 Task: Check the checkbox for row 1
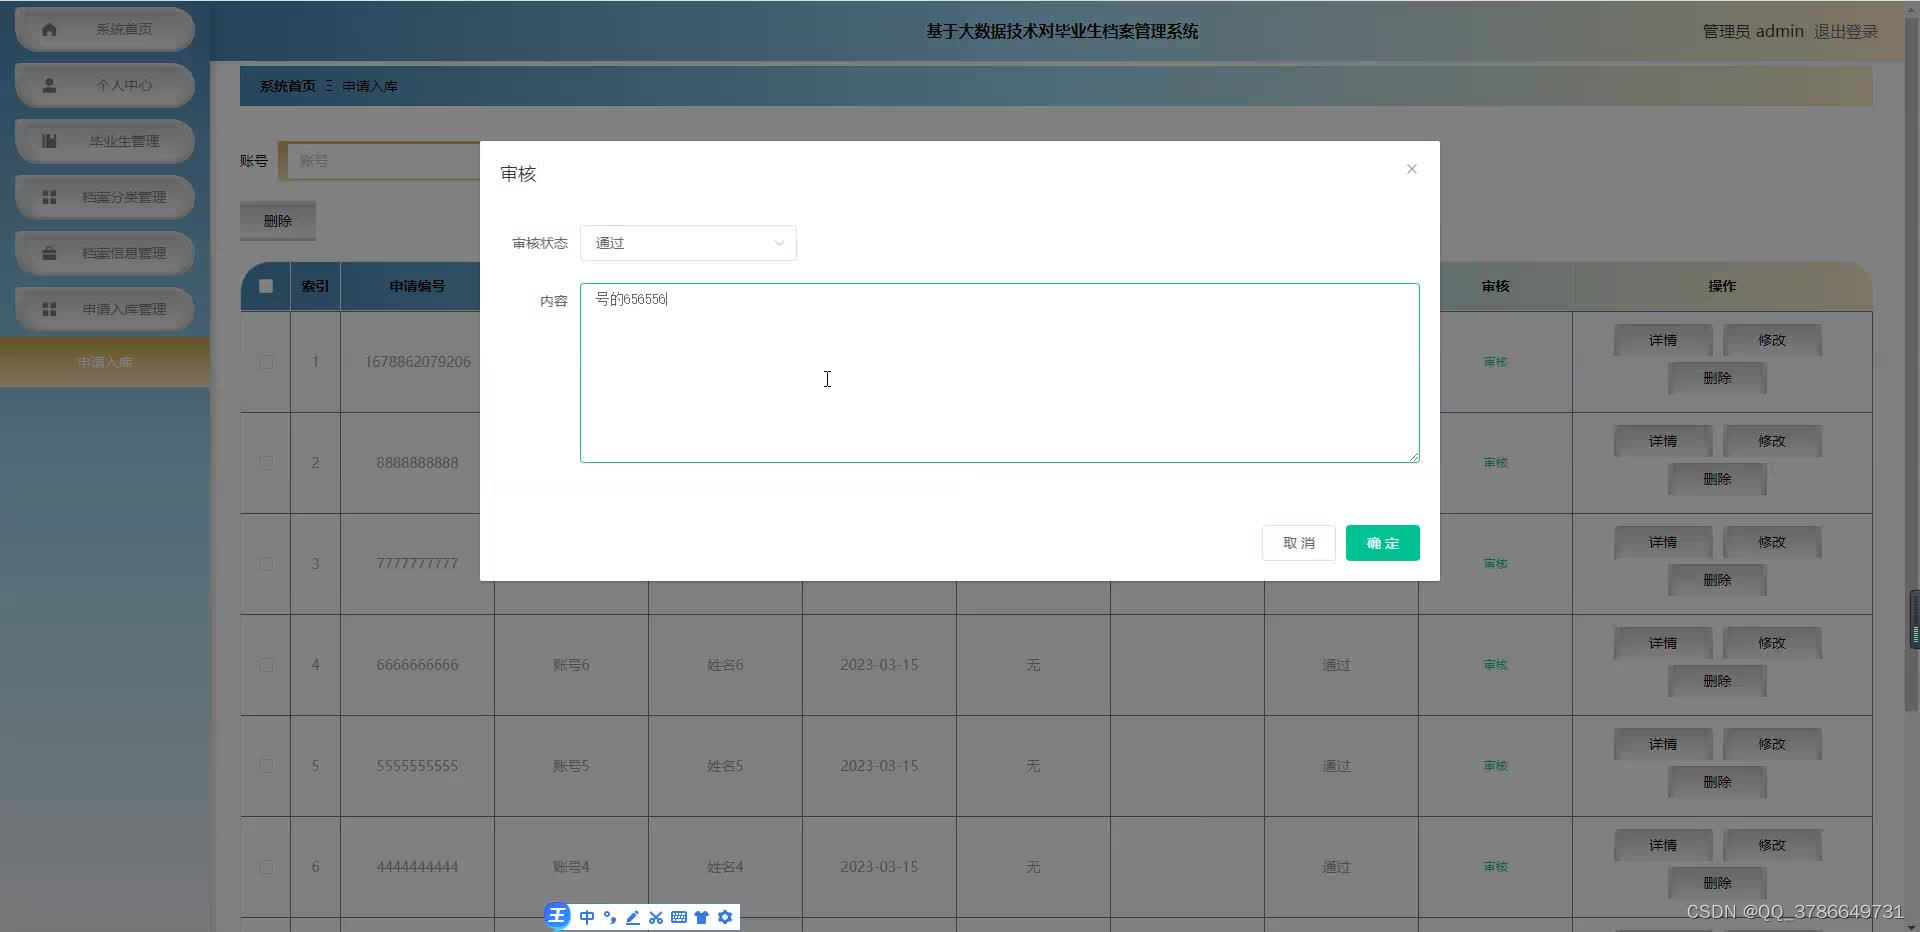coord(266,362)
